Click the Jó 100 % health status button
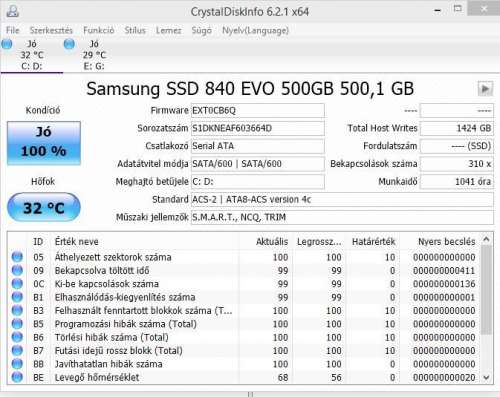The width and height of the screenshot is (500, 397). [x=44, y=143]
